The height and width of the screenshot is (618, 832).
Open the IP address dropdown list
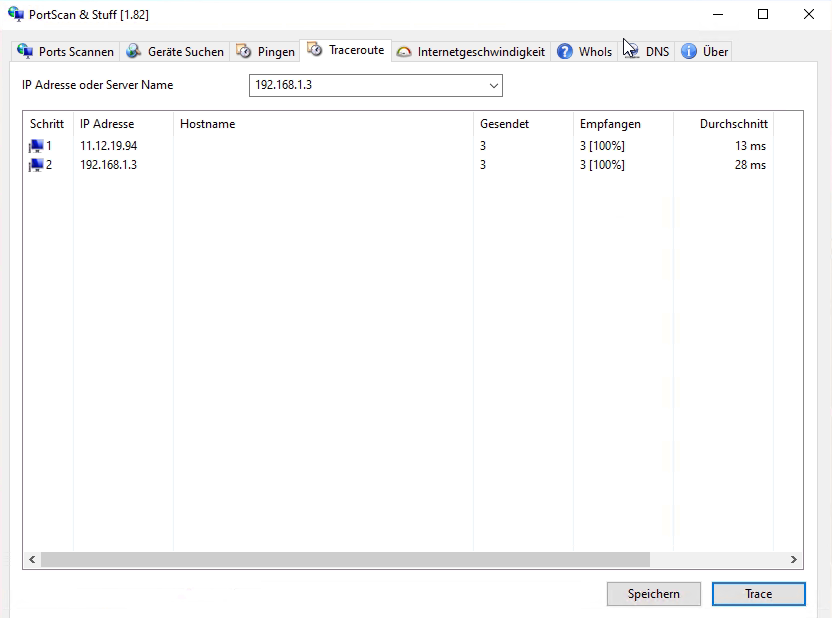coord(493,86)
